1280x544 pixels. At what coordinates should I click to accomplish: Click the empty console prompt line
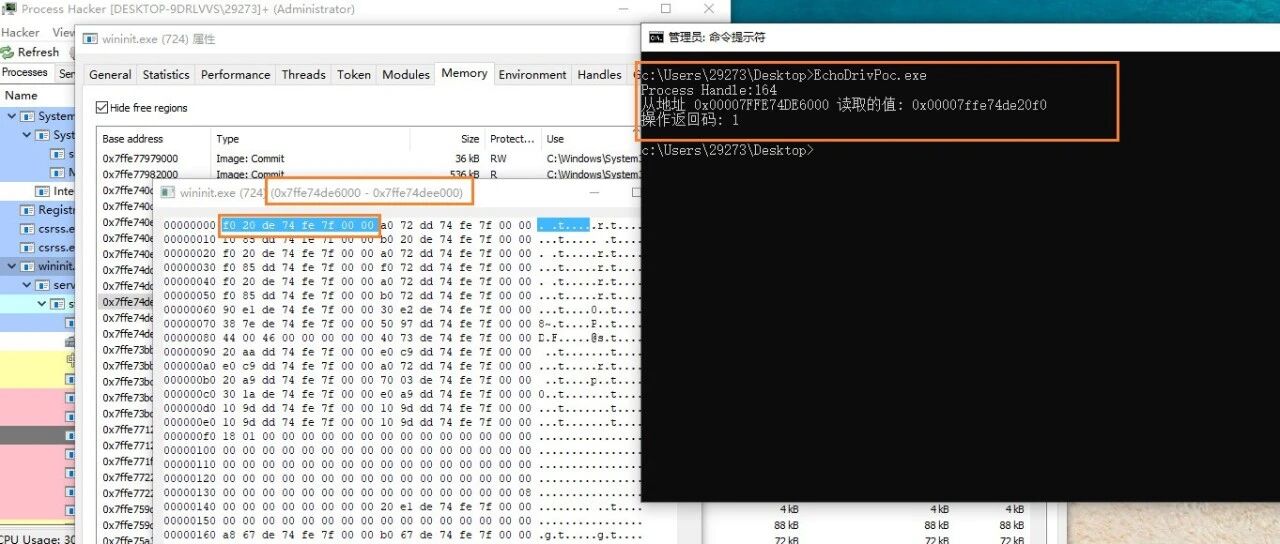(727, 150)
